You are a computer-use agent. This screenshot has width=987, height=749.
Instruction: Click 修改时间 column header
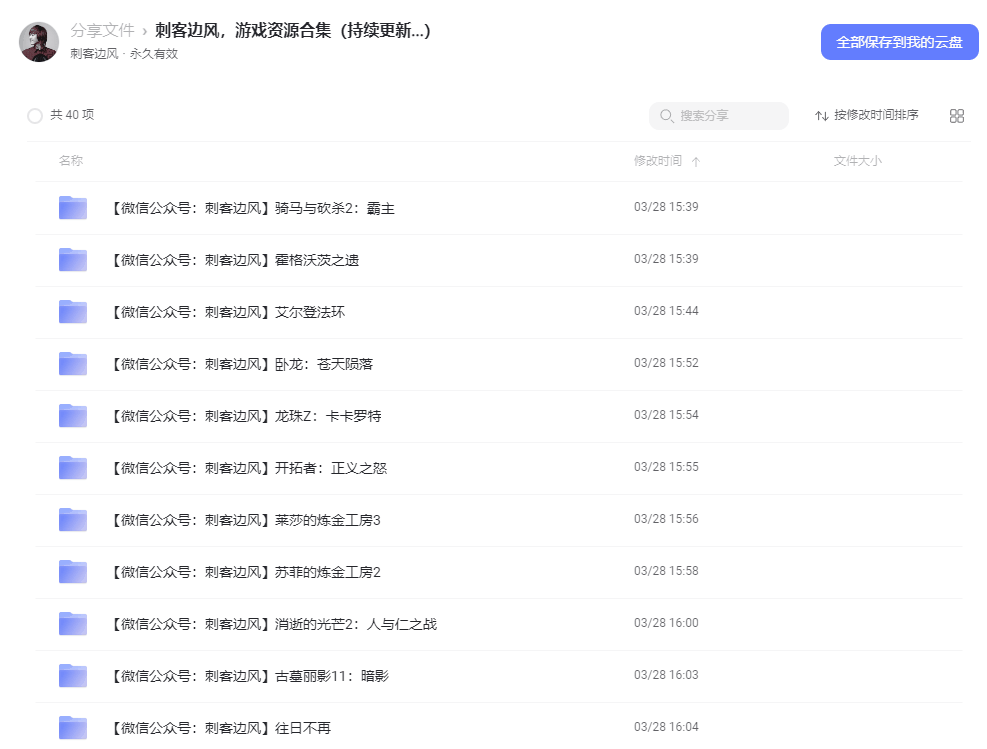pos(657,160)
